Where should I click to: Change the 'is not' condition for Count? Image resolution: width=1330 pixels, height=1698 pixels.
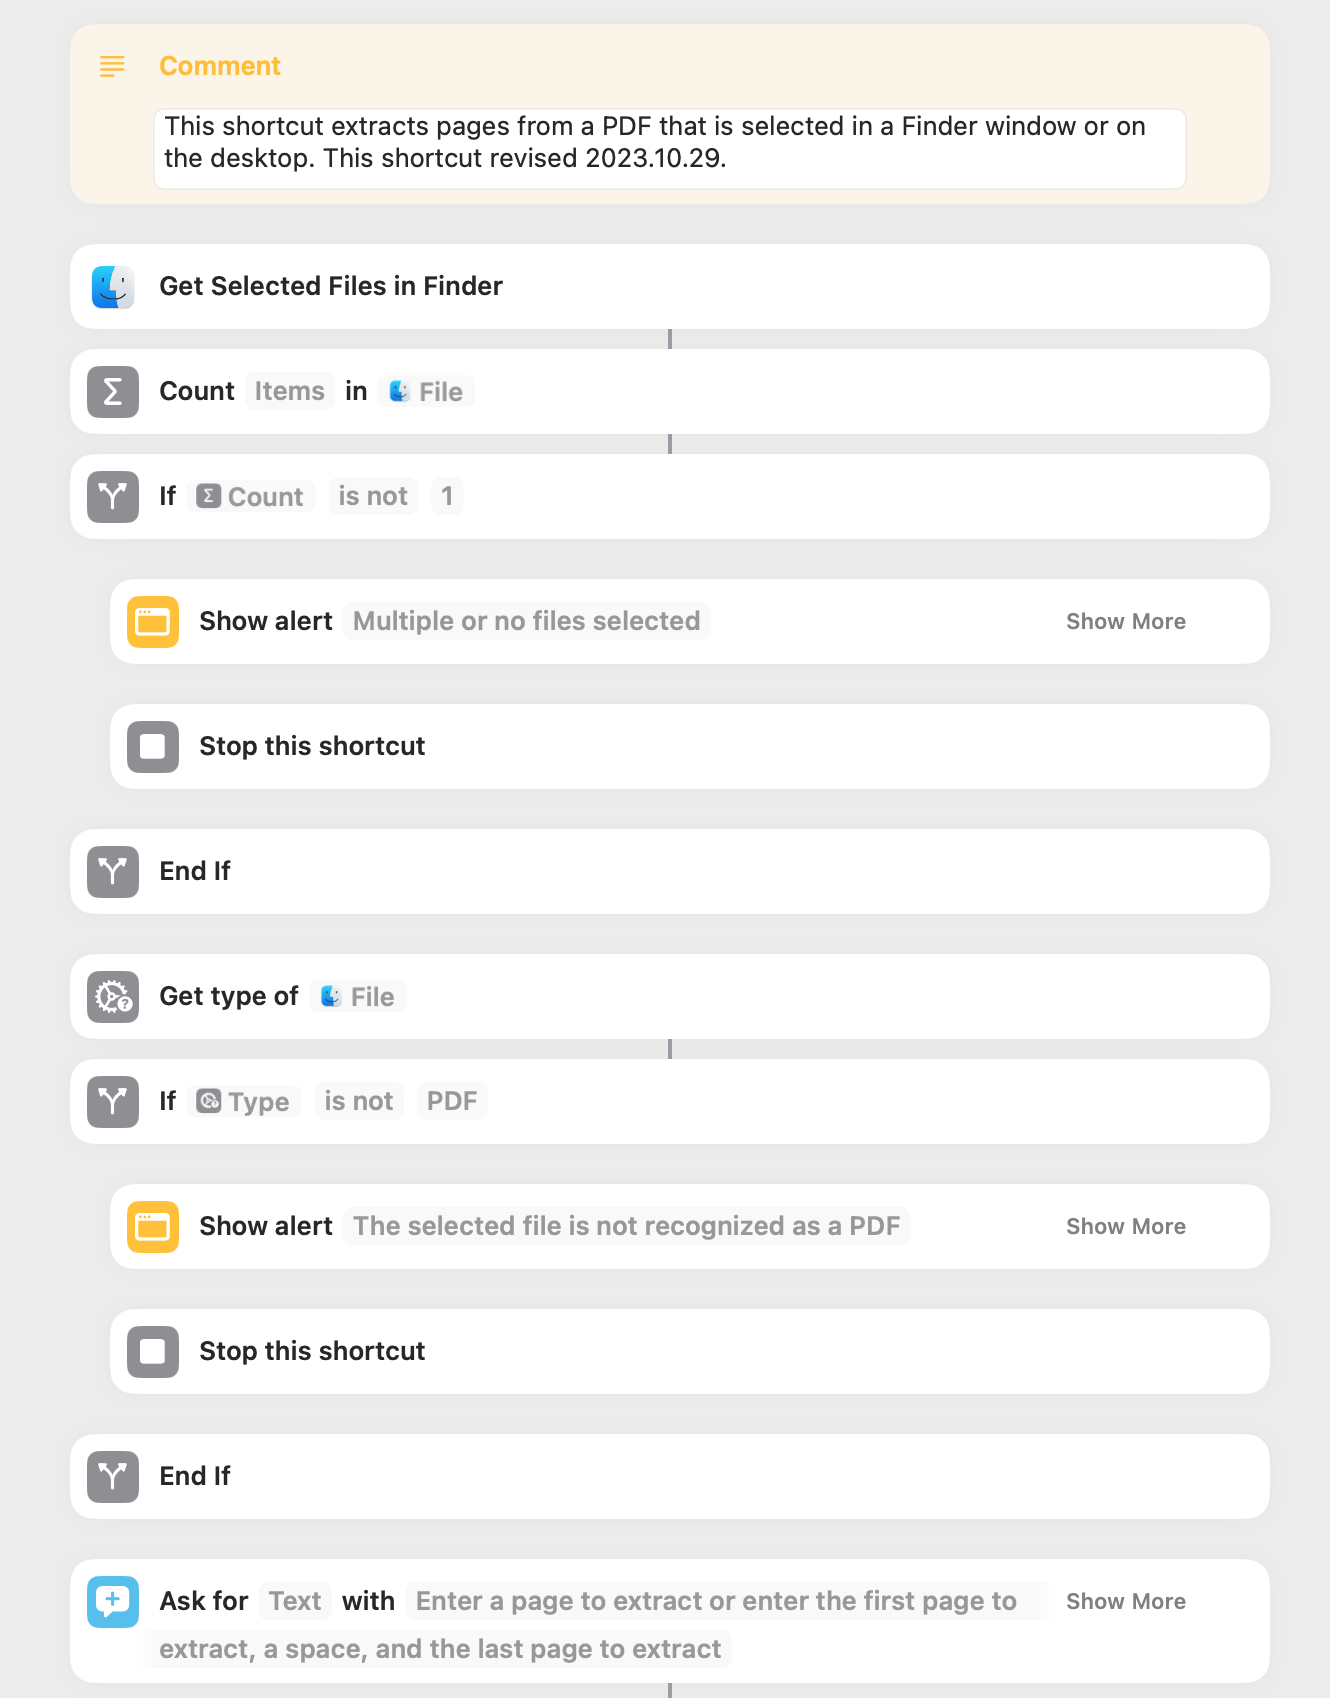point(373,496)
